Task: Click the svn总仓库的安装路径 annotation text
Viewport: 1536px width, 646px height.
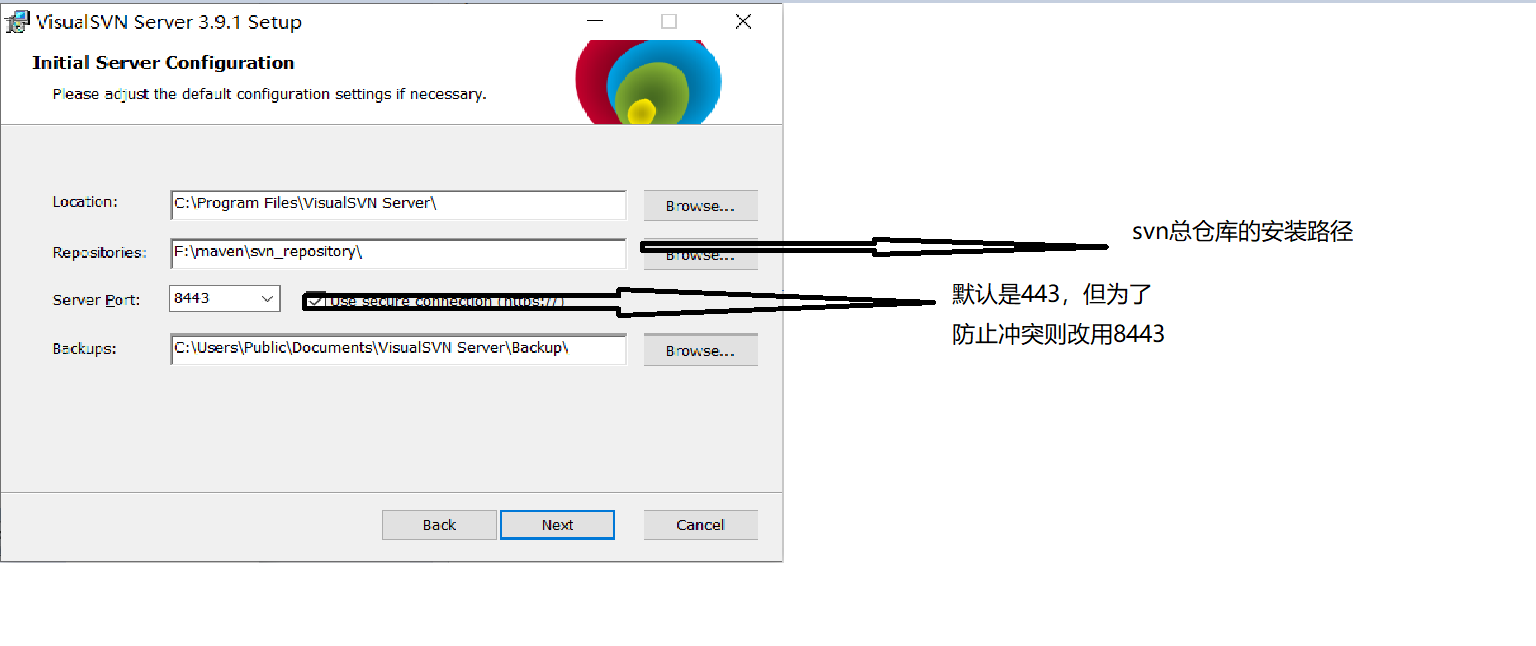Action: pos(1242,232)
